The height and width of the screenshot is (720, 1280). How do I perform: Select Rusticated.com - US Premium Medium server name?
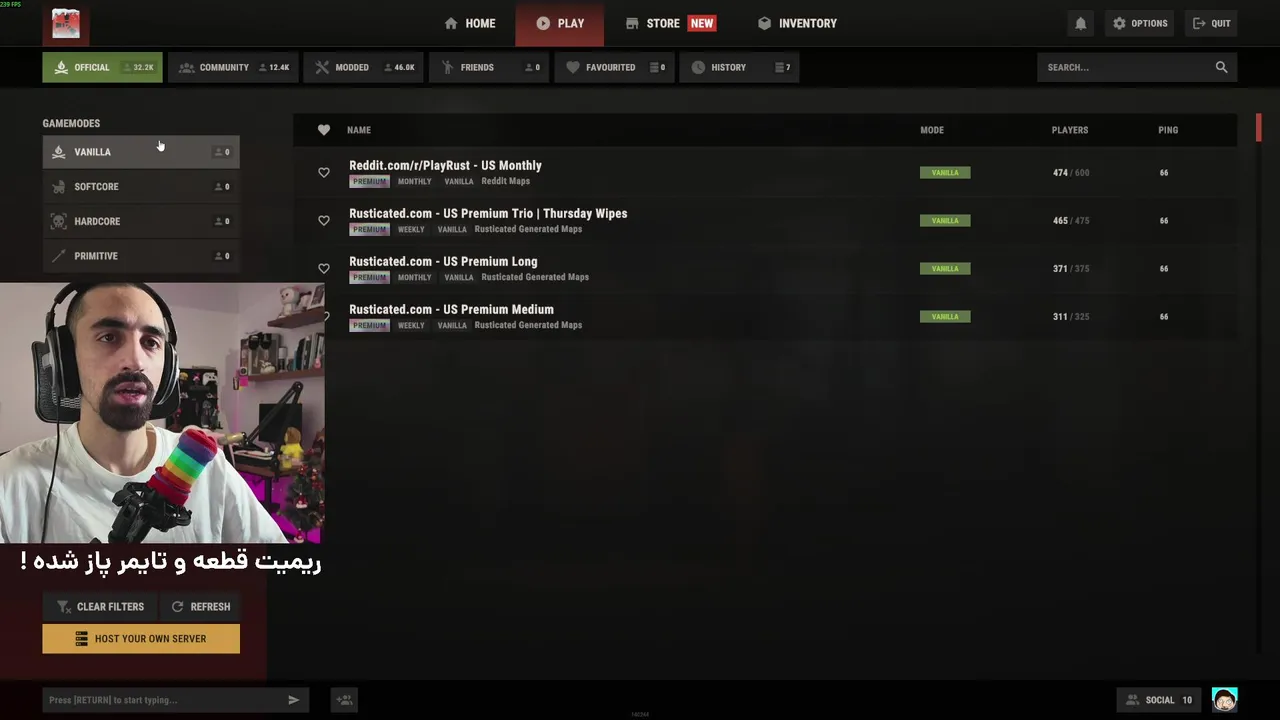451,310
